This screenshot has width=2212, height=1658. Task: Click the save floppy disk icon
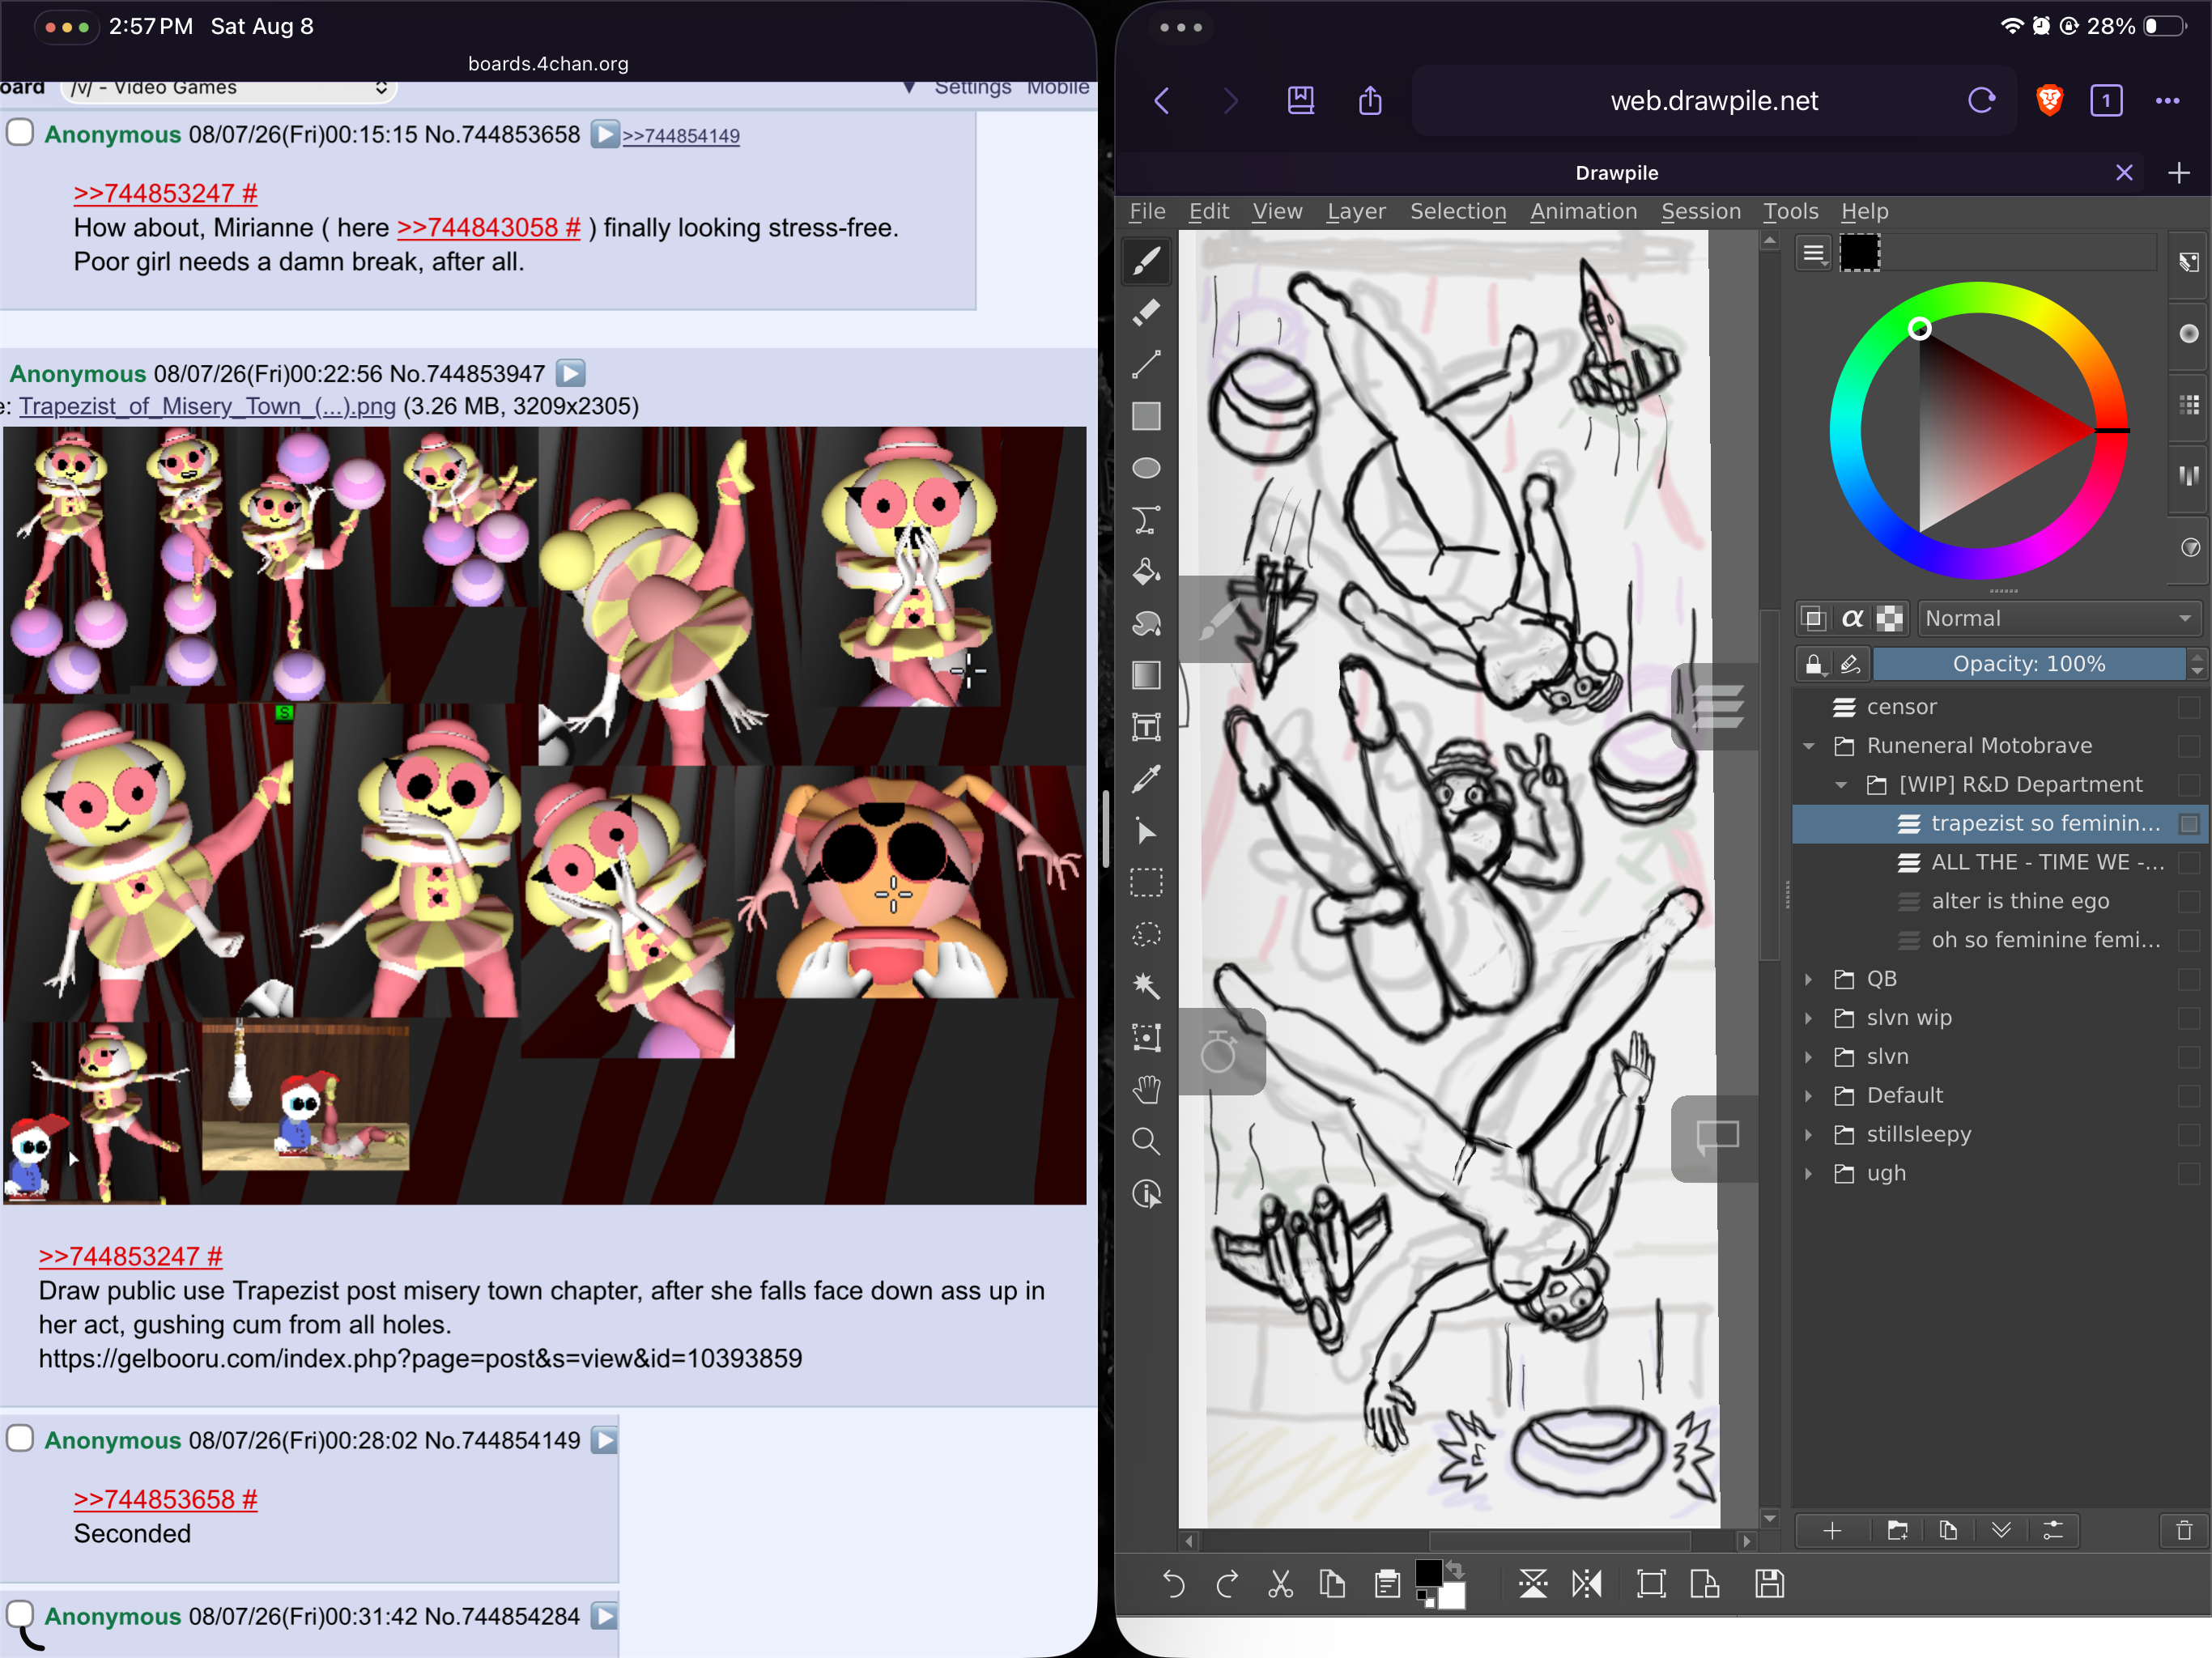point(1769,1584)
